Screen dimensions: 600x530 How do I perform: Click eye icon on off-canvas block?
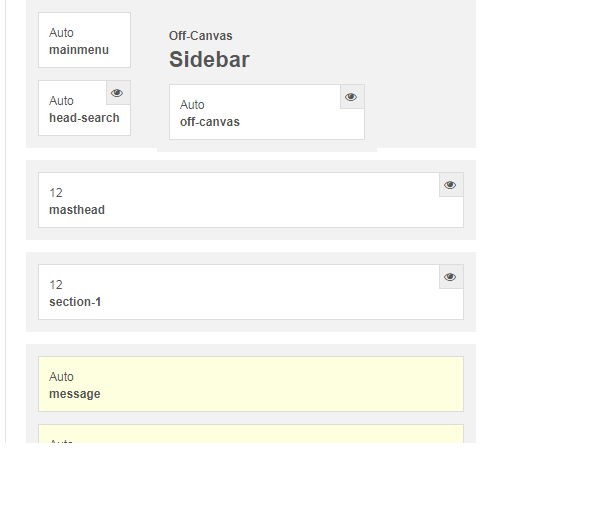[351, 97]
